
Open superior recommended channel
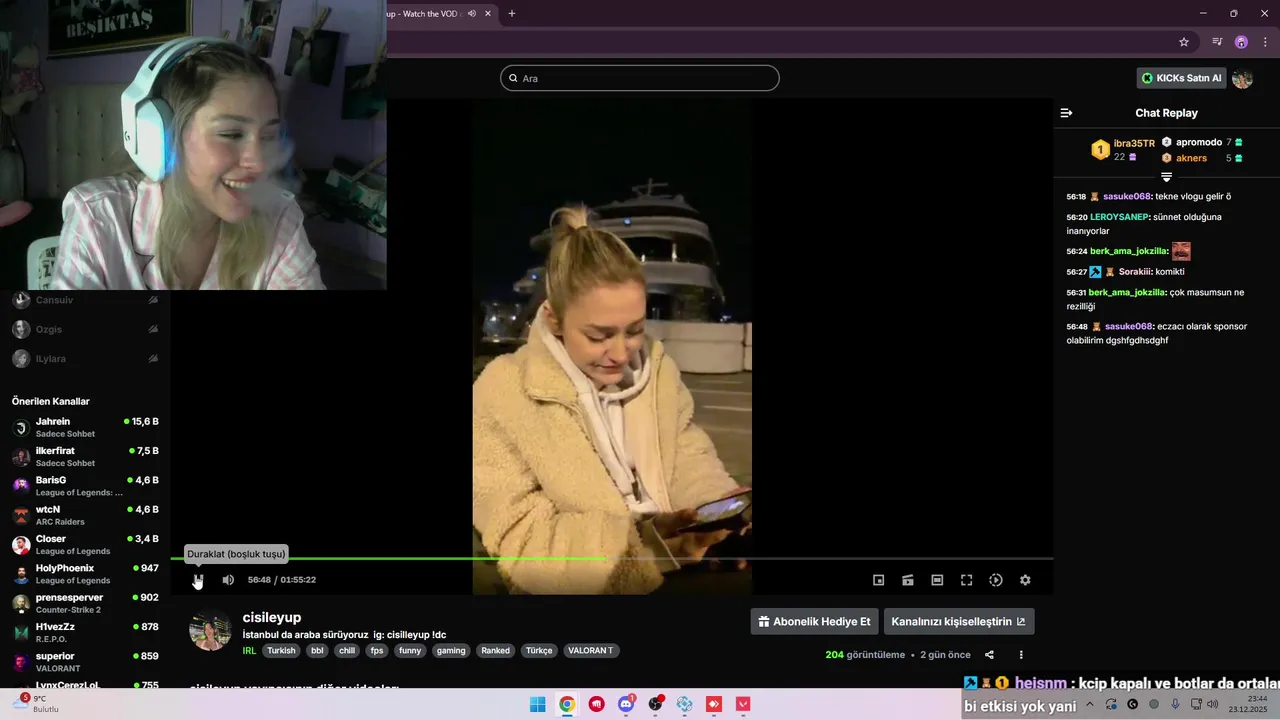[85, 662]
